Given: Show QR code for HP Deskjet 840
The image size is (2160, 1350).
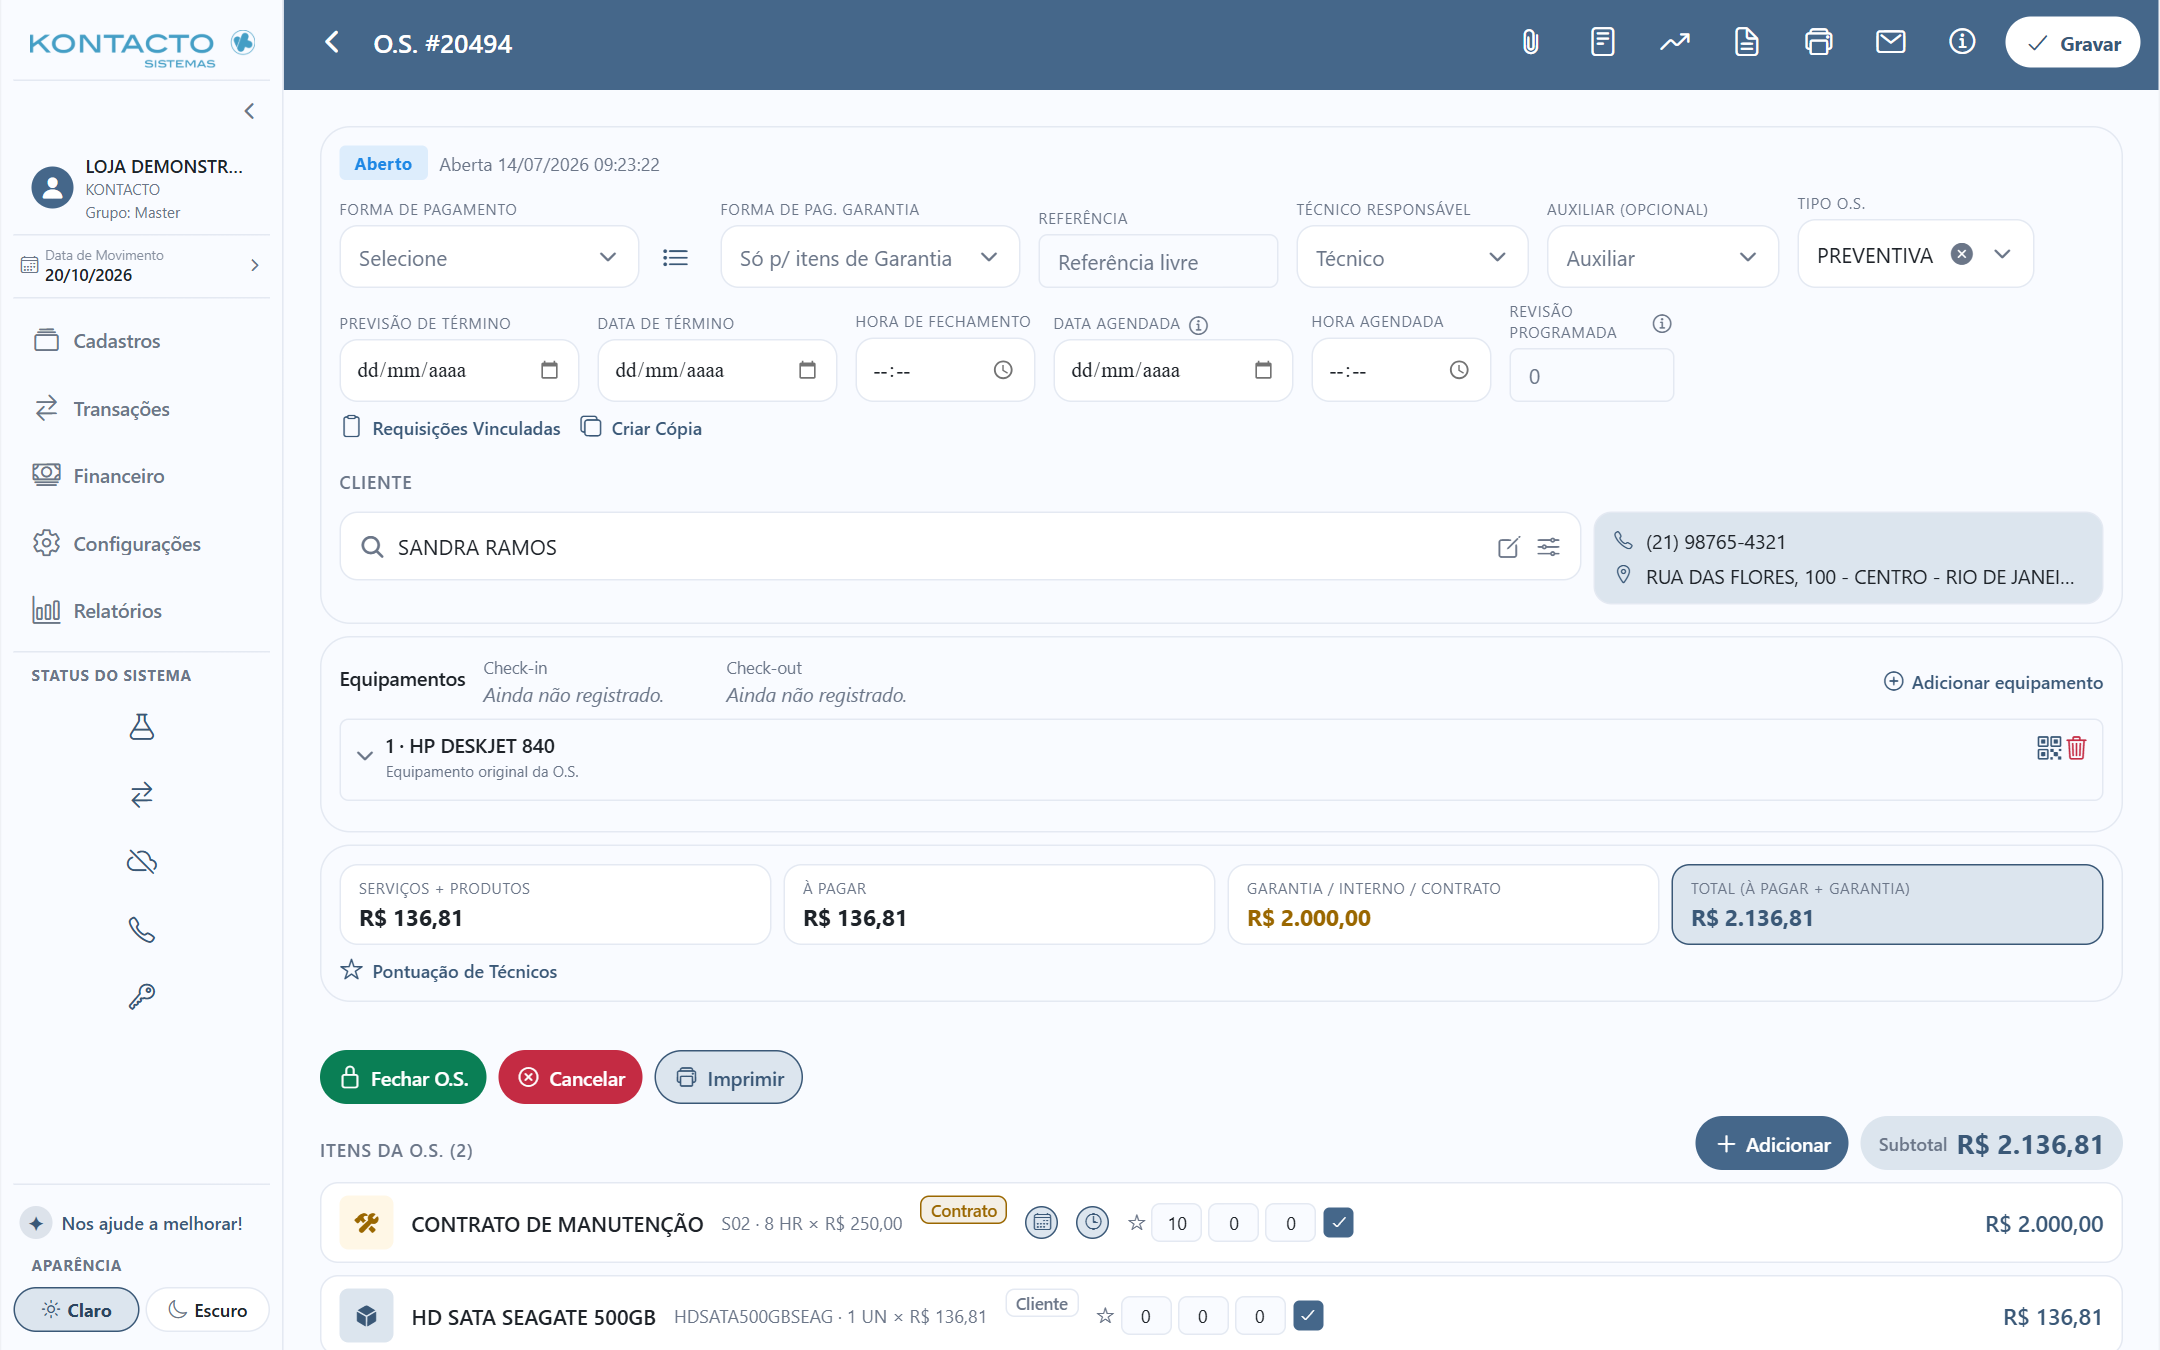Looking at the screenshot, I should point(2048,748).
